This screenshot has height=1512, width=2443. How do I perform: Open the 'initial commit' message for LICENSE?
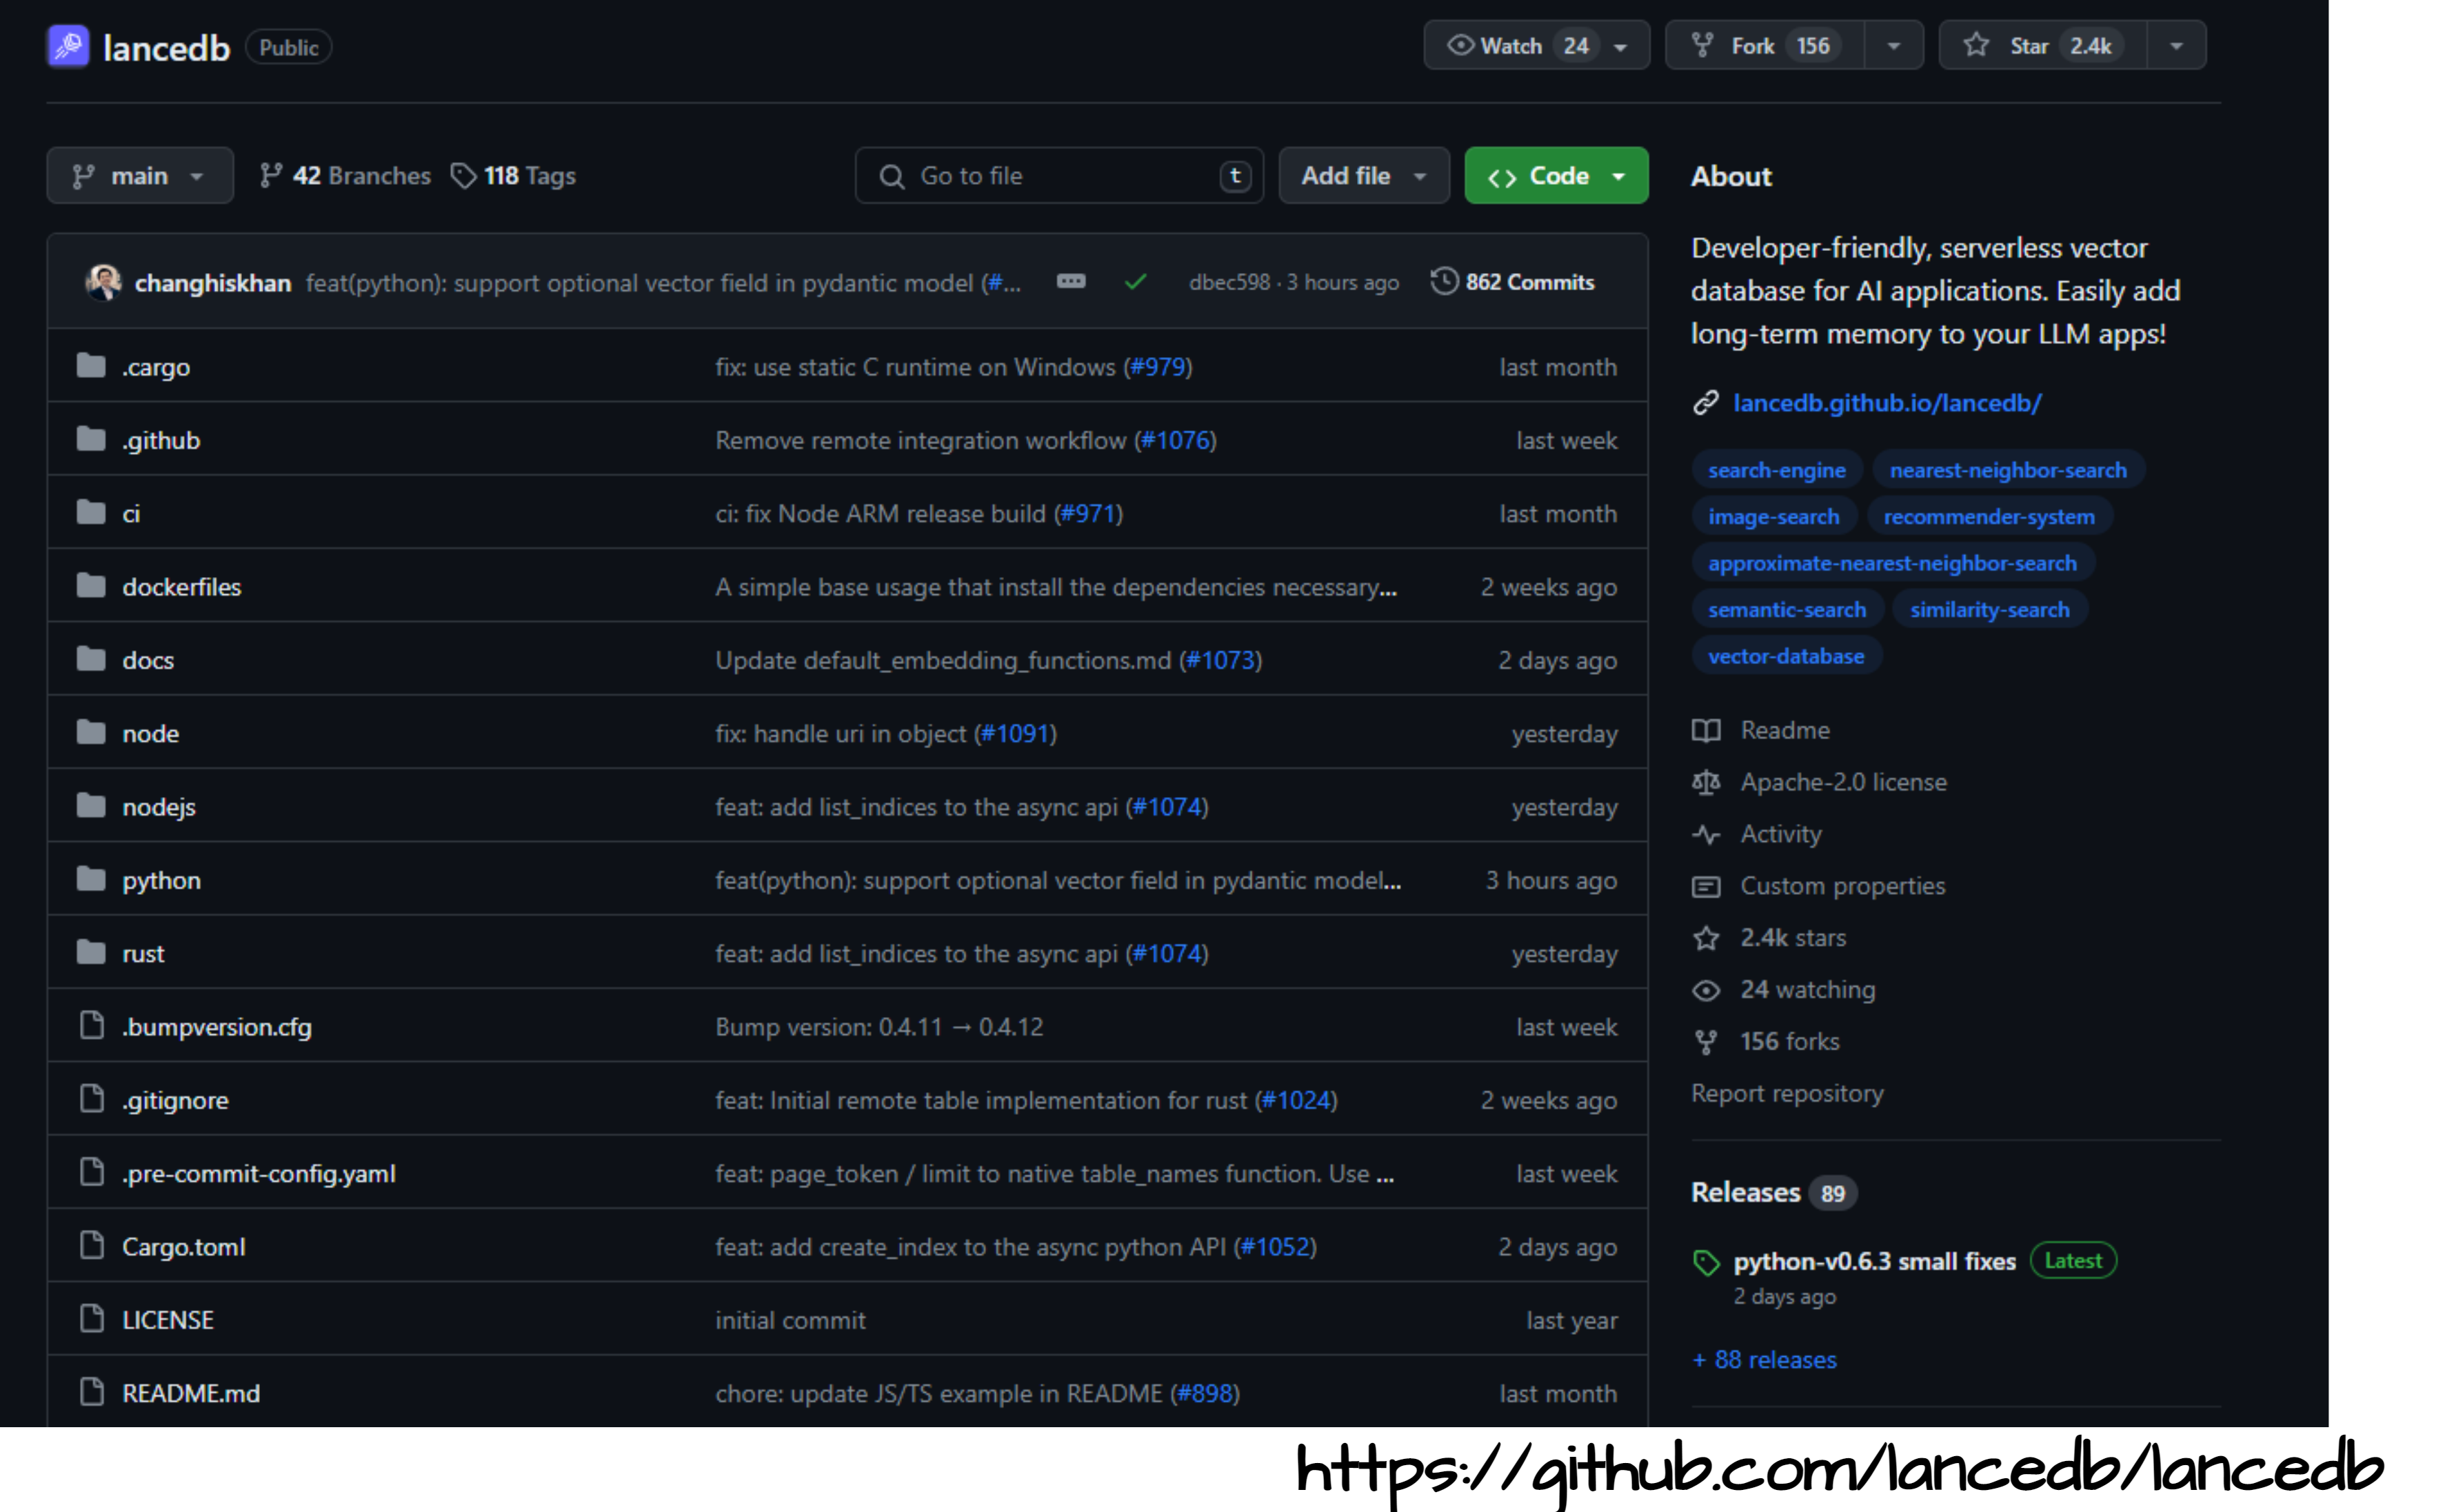click(x=790, y=1320)
